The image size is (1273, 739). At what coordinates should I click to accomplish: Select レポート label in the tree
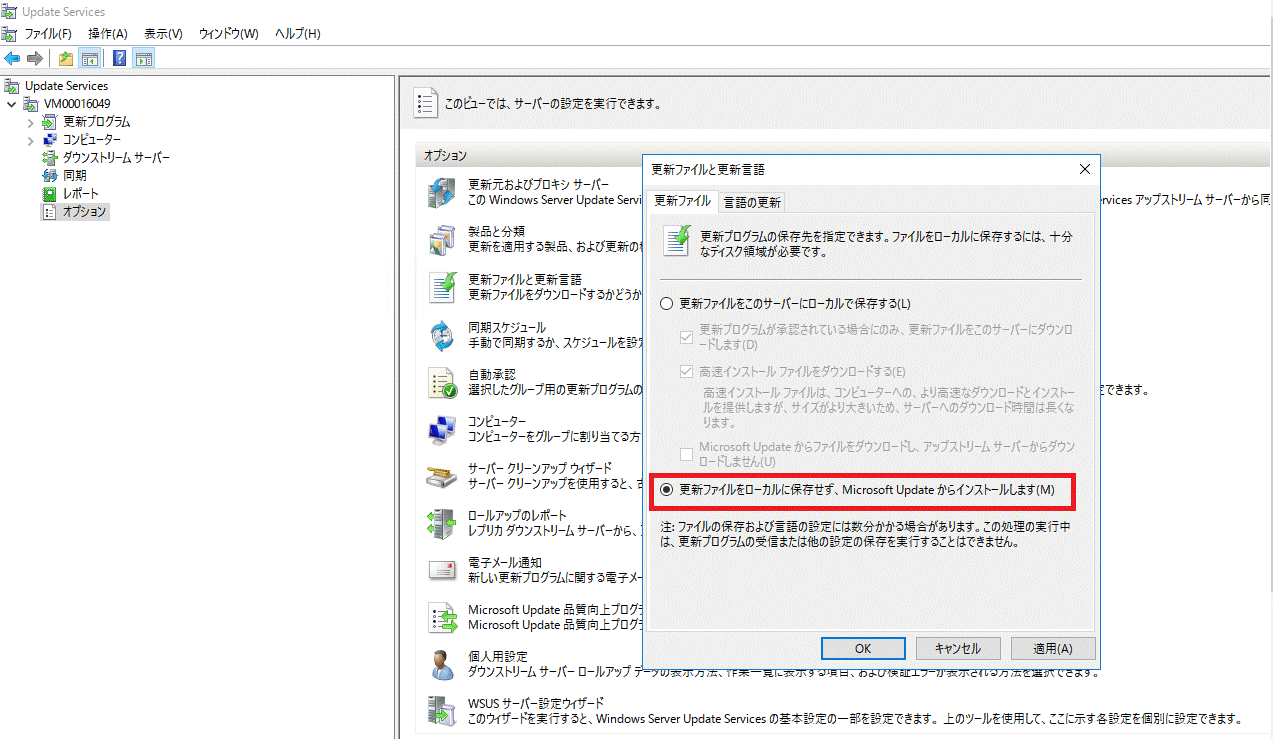[81, 194]
